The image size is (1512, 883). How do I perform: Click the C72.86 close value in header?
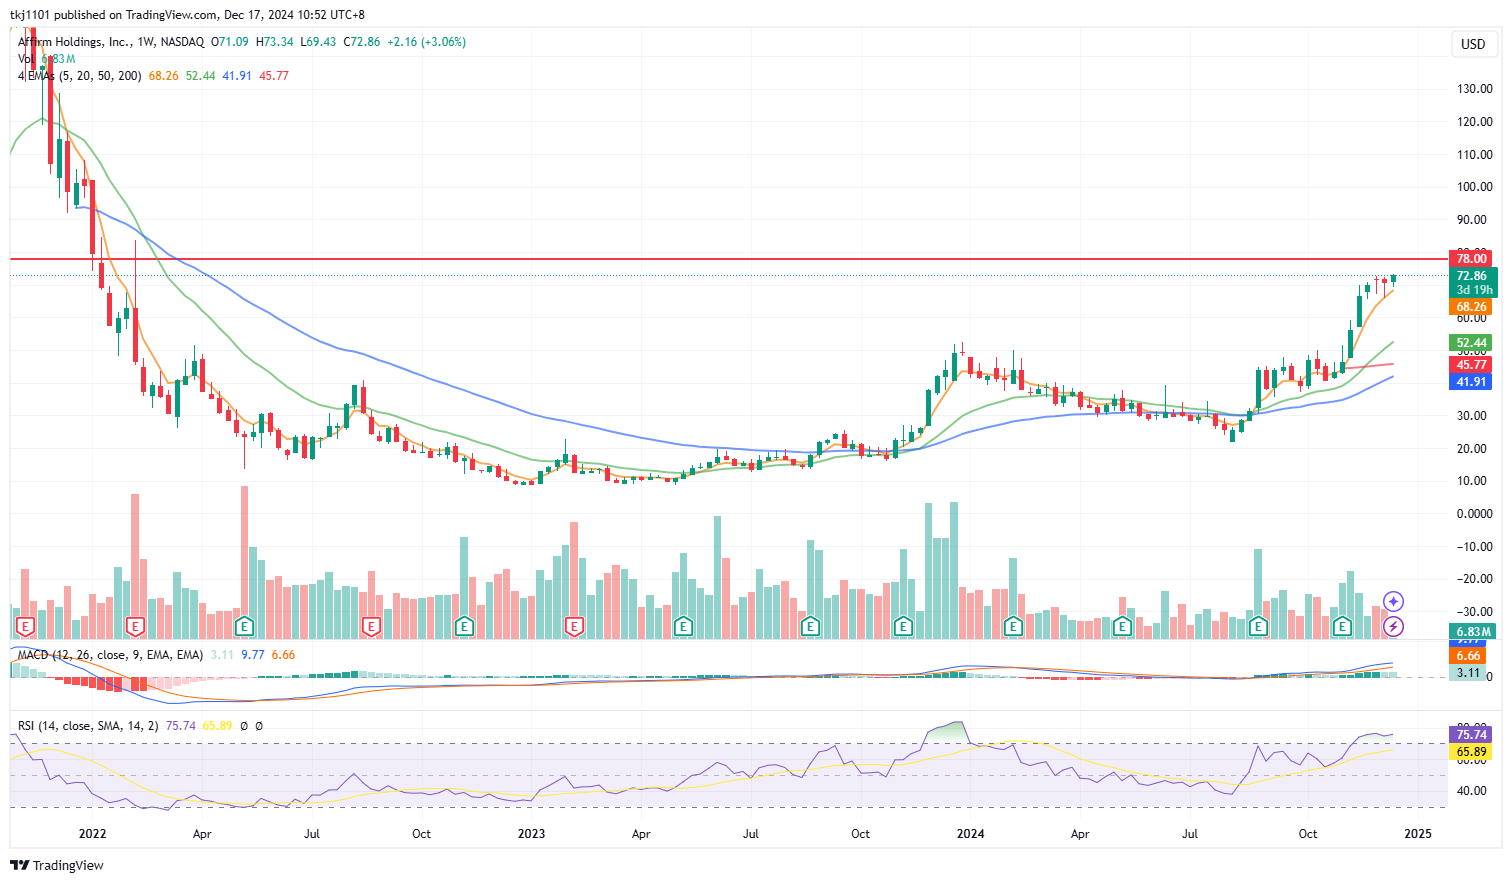362,42
